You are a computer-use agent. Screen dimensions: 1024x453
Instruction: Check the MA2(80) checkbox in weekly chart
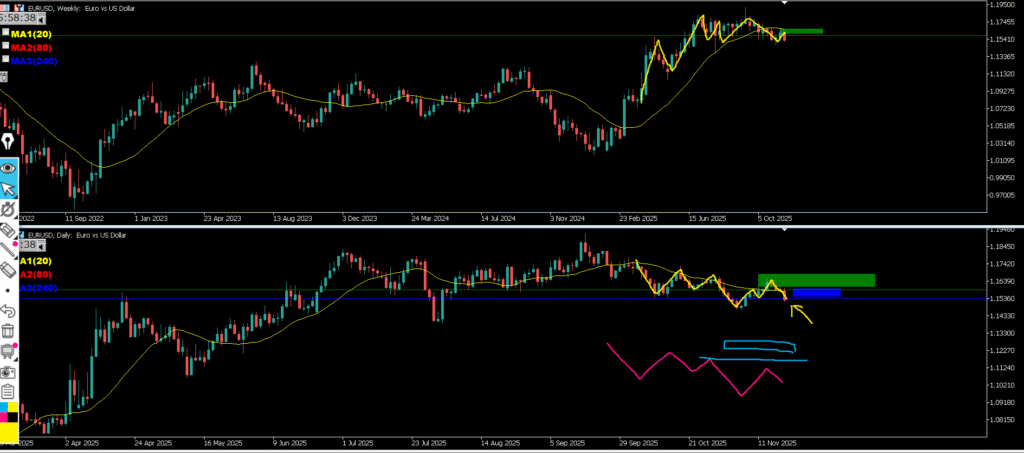click(6, 47)
